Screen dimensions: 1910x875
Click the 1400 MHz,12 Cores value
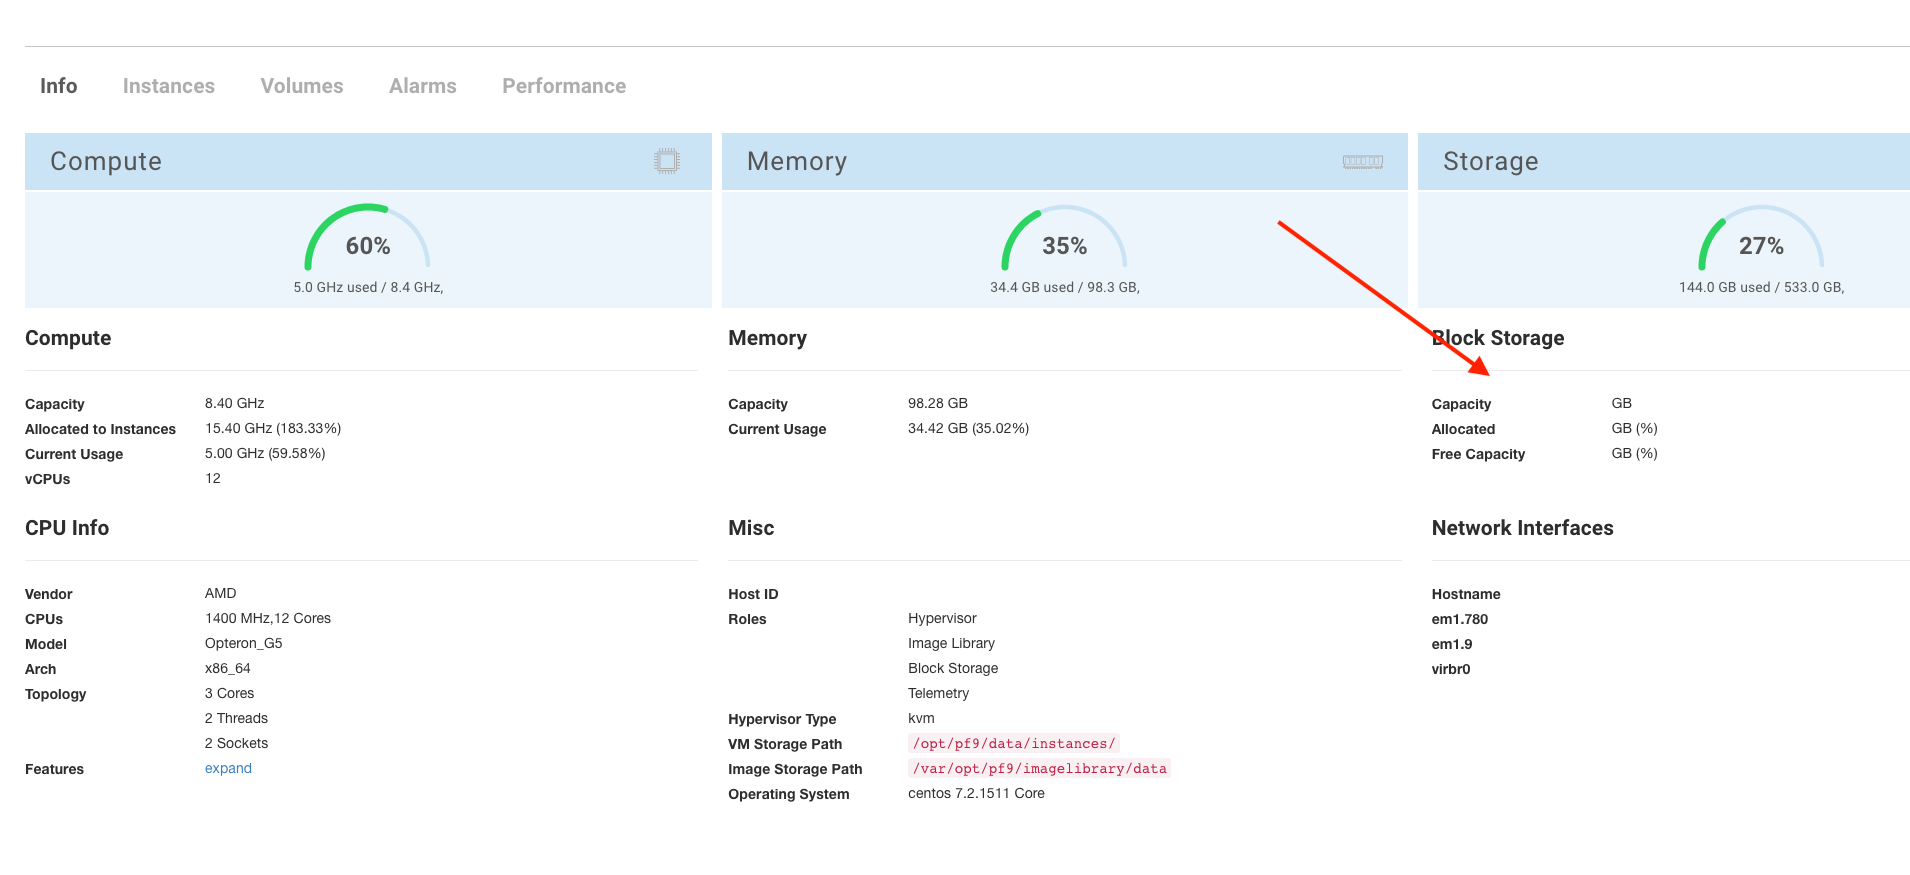pyautogui.click(x=268, y=618)
